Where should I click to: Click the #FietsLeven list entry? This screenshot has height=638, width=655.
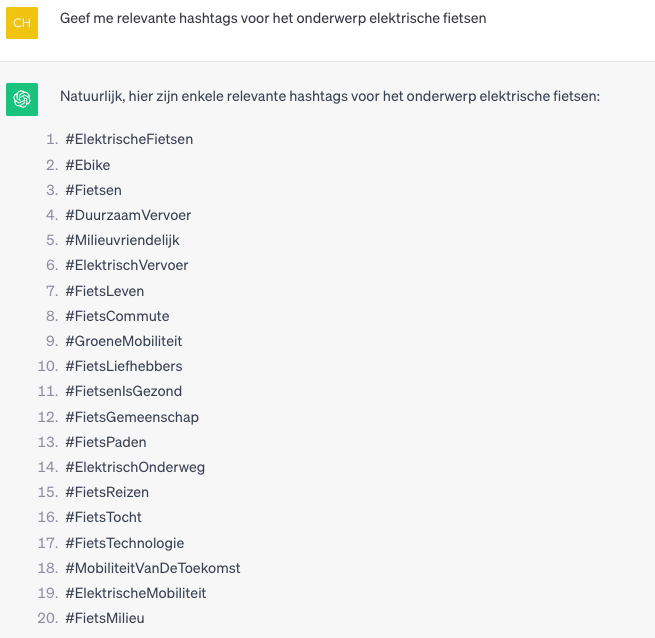pos(105,291)
